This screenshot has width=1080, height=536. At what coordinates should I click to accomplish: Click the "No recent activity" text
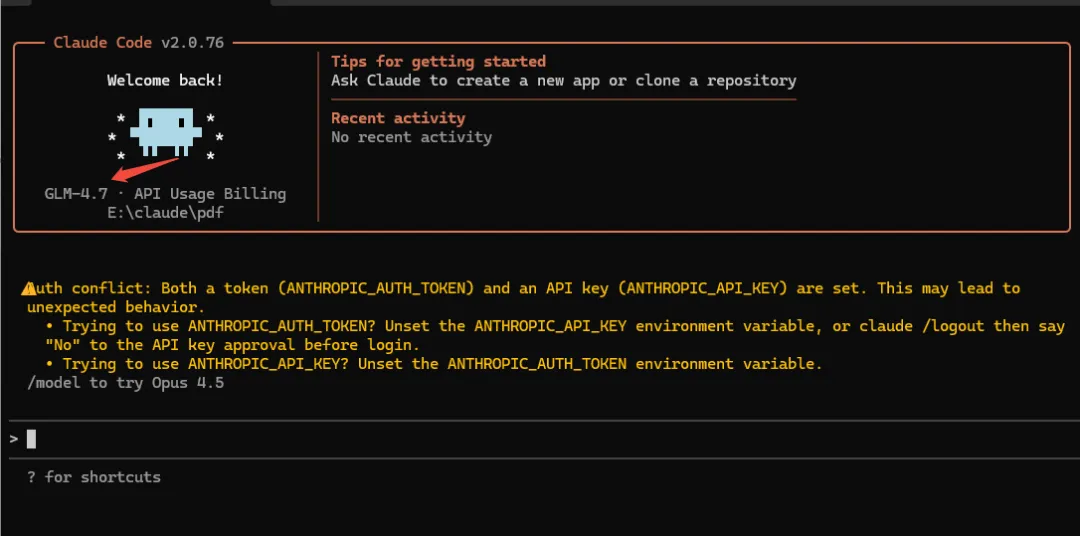pyautogui.click(x=411, y=137)
